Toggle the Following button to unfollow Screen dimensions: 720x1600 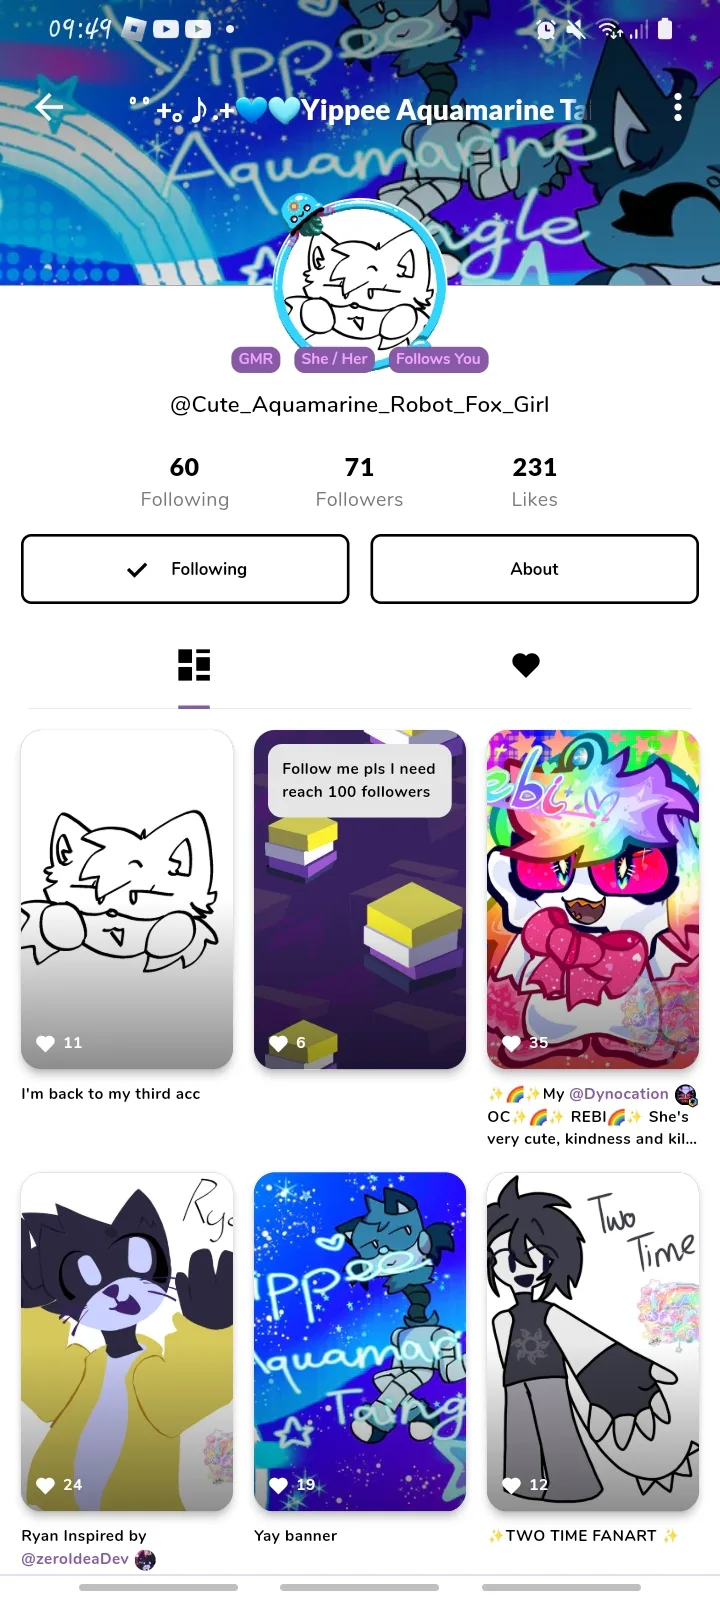point(185,569)
